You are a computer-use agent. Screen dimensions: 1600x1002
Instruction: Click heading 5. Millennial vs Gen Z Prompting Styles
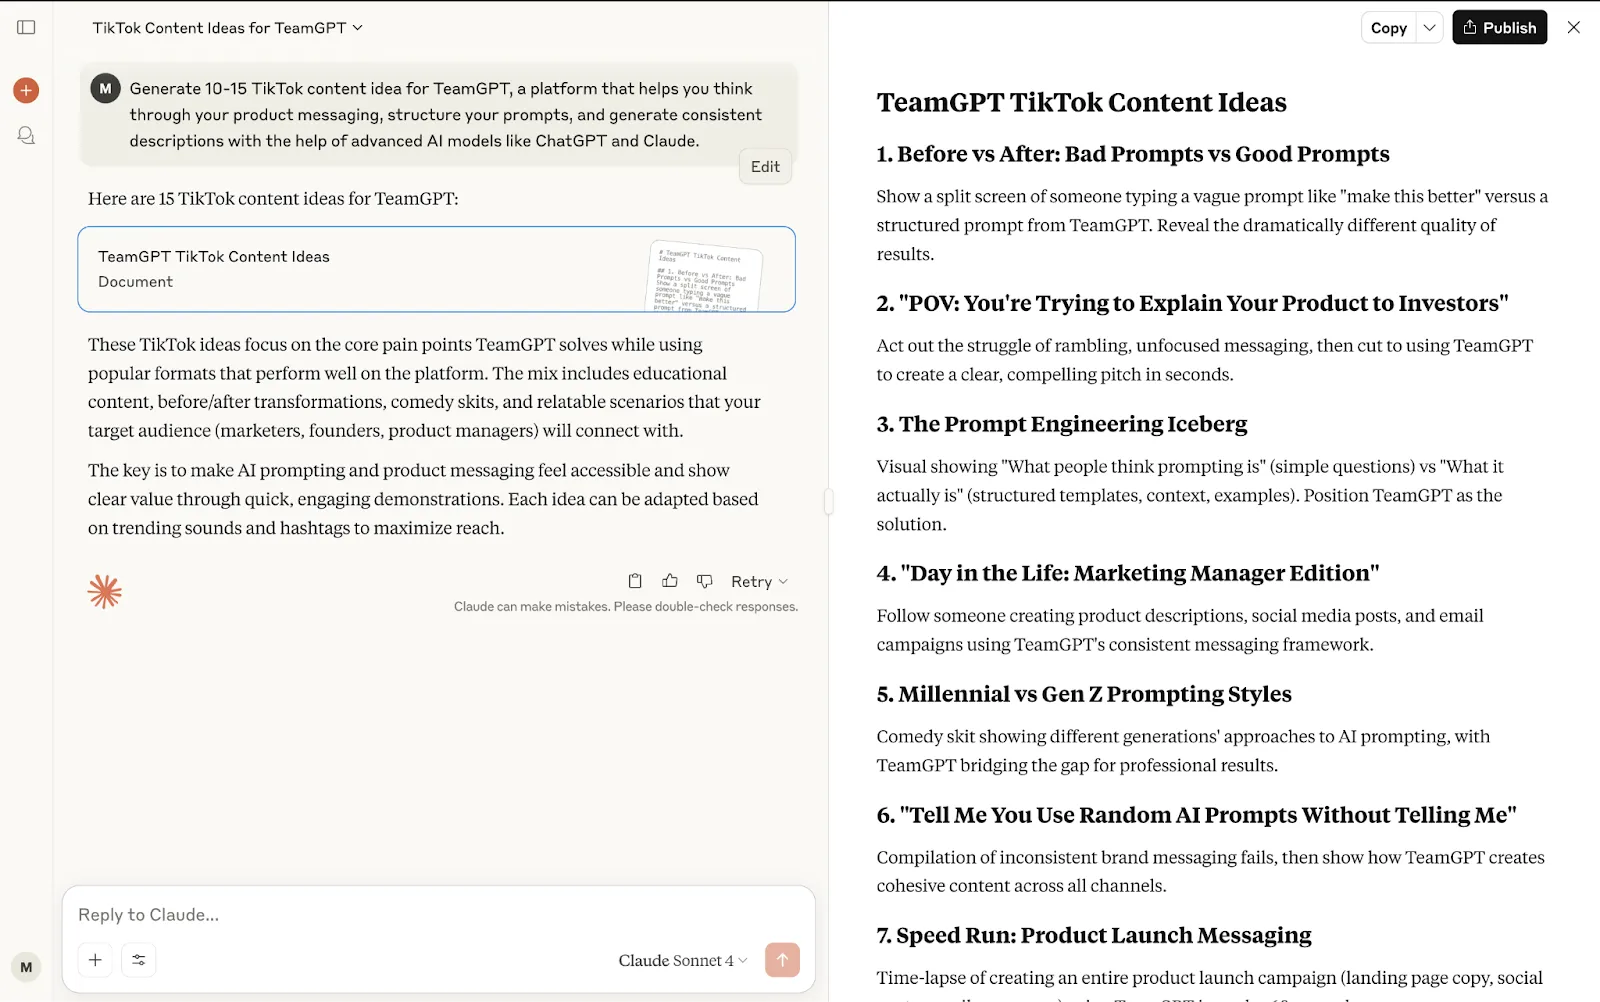pos(1084,694)
